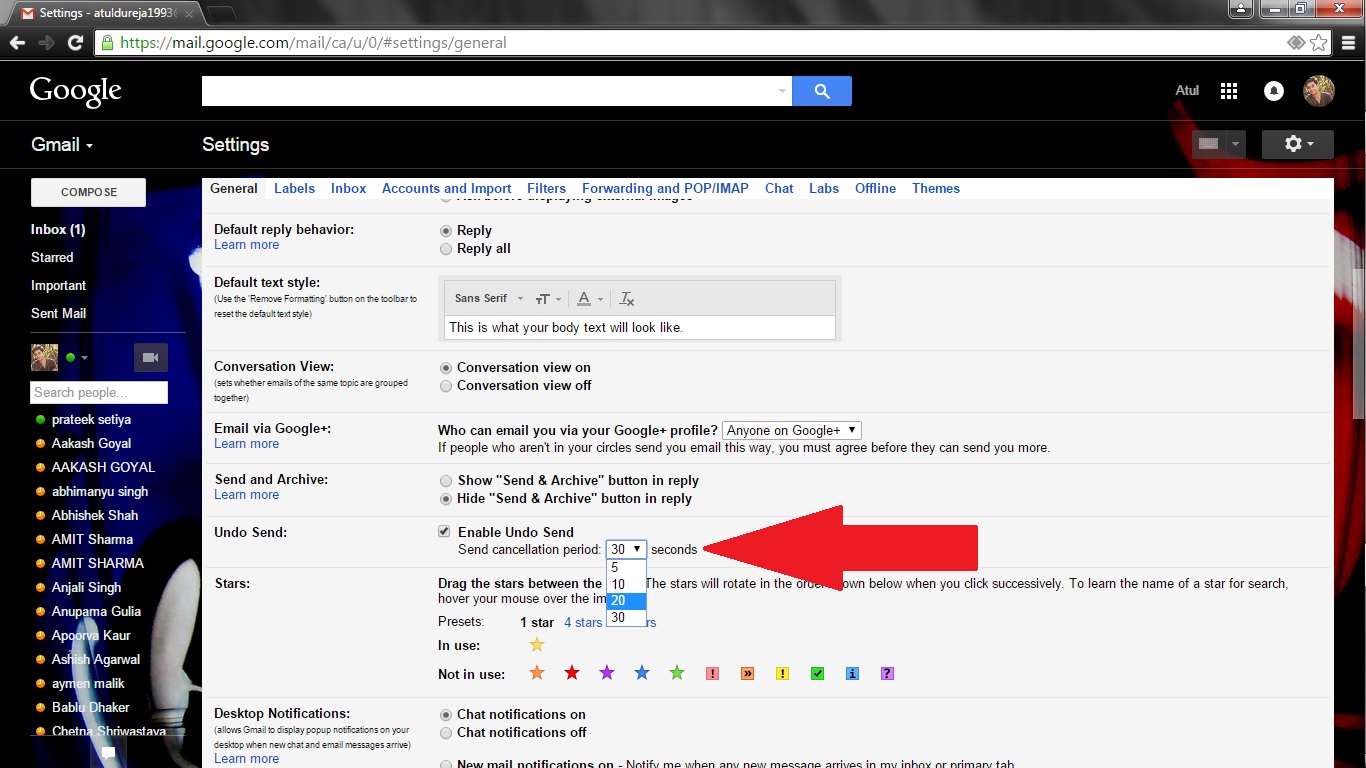Choose Show "Send & Archive" button option
This screenshot has width=1366, height=768.
coord(446,480)
